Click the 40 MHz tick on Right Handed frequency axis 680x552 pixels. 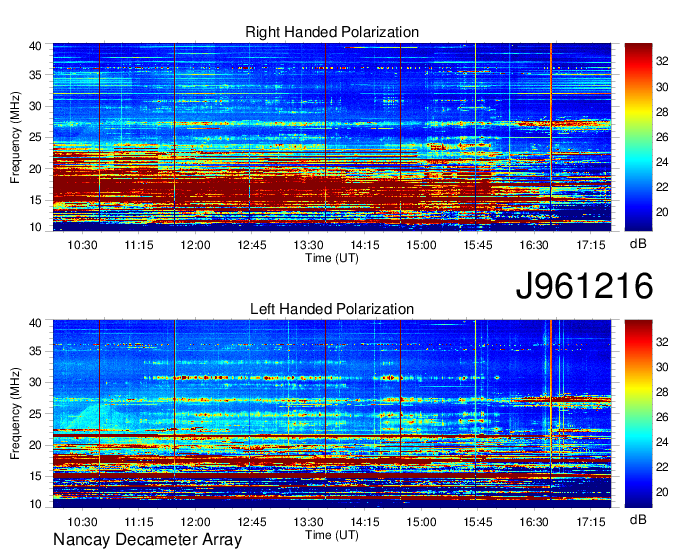pyautogui.click(x=35, y=46)
